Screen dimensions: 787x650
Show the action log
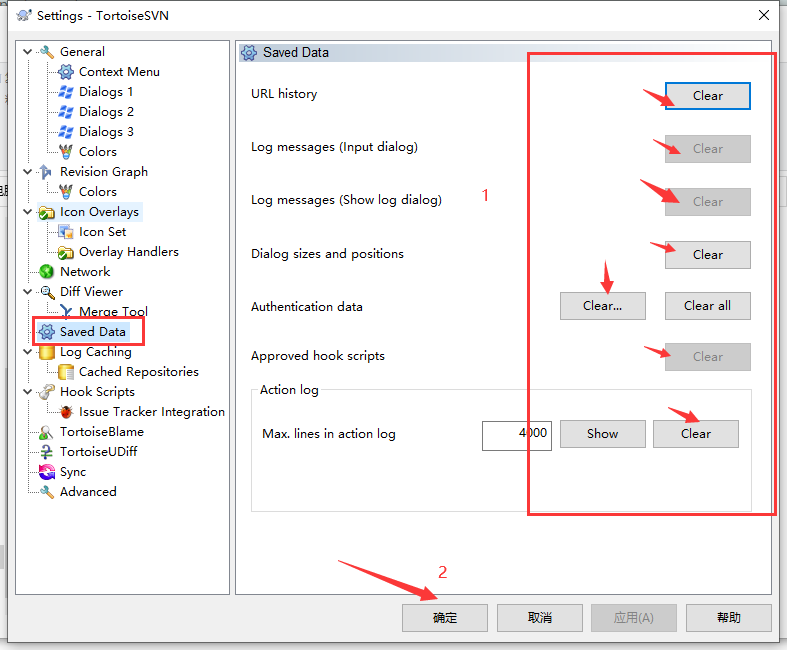(602, 434)
